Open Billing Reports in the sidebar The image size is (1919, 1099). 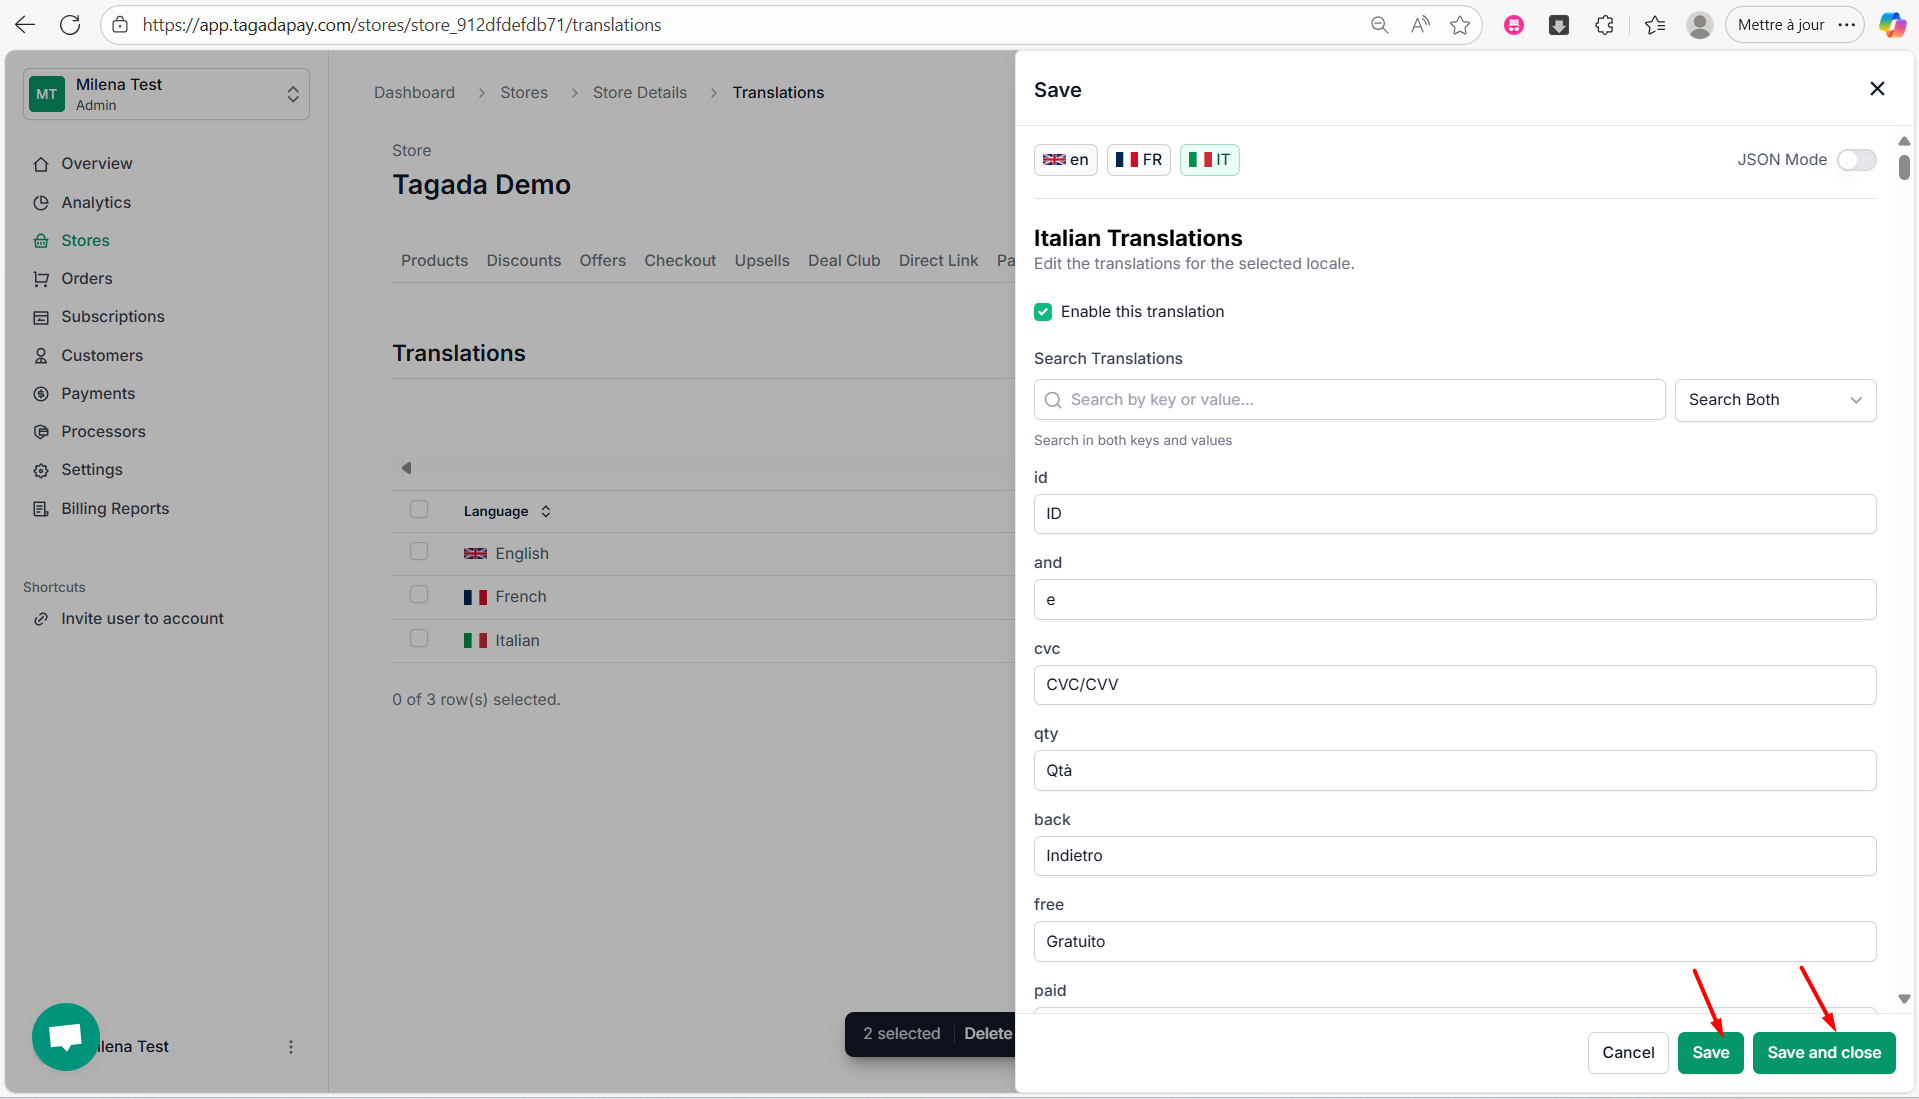coord(115,508)
